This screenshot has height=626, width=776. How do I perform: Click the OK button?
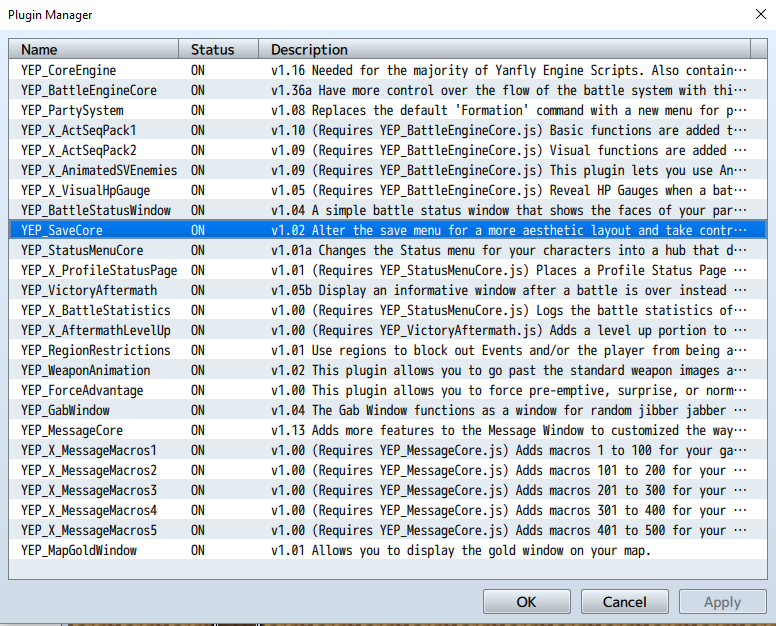(x=527, y=602)
